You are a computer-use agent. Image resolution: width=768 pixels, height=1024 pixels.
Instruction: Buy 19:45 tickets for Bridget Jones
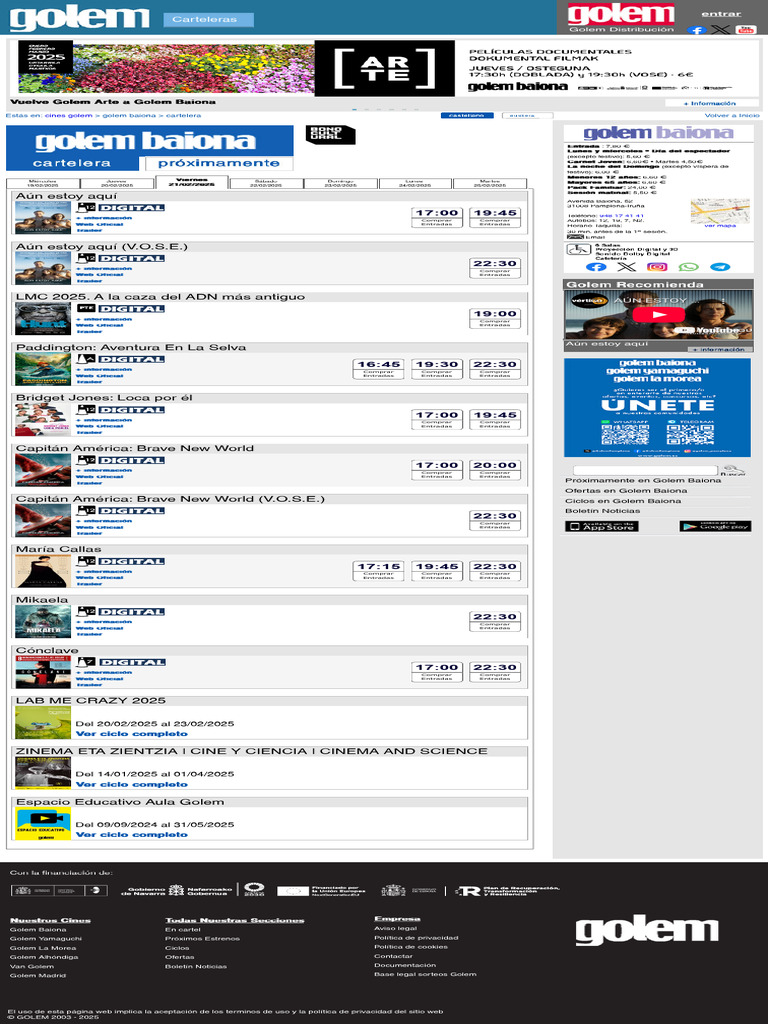(495, 419)
